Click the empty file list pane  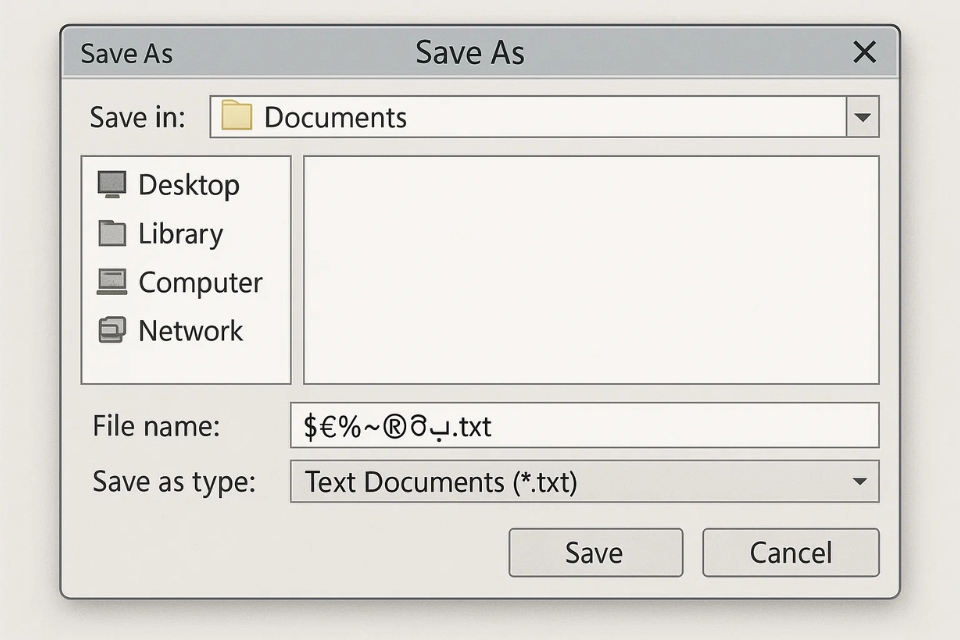590,270
